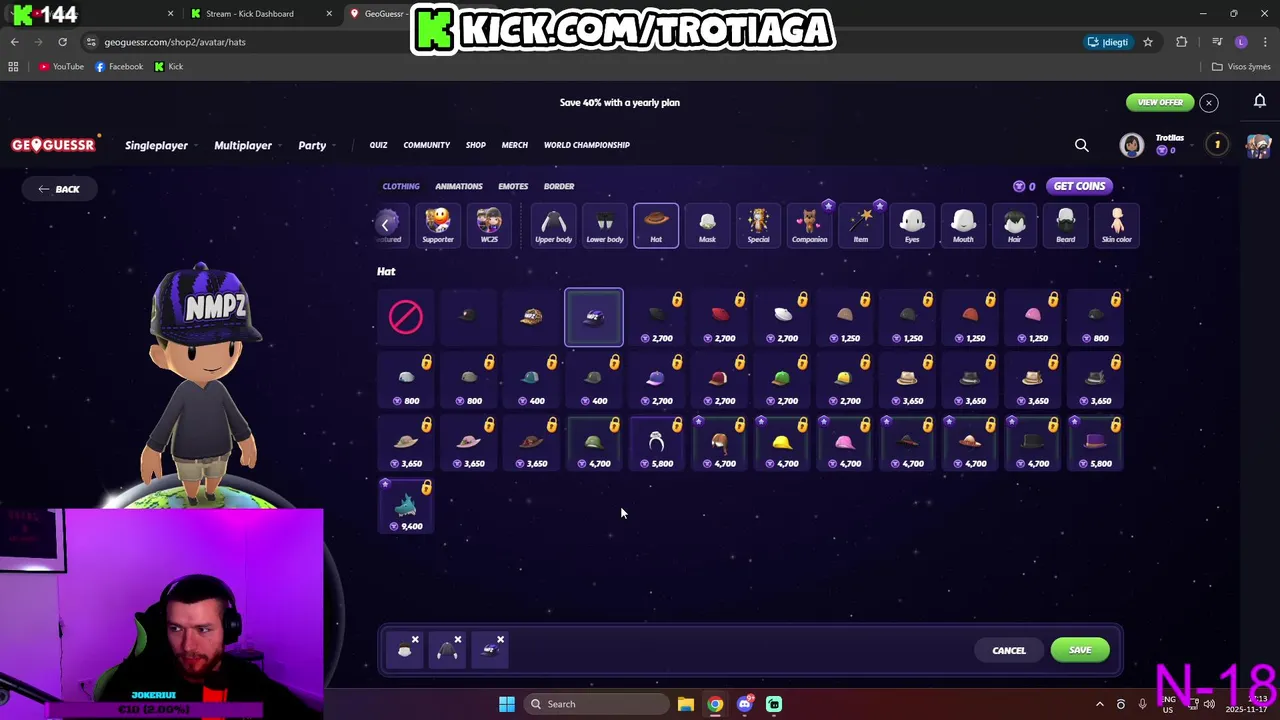
Task: Remove the cap item from the tray
Action: (x=500, y=640)
